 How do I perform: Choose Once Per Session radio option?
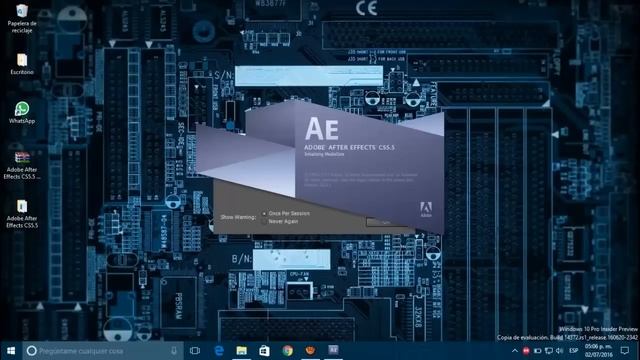point(264,213)
